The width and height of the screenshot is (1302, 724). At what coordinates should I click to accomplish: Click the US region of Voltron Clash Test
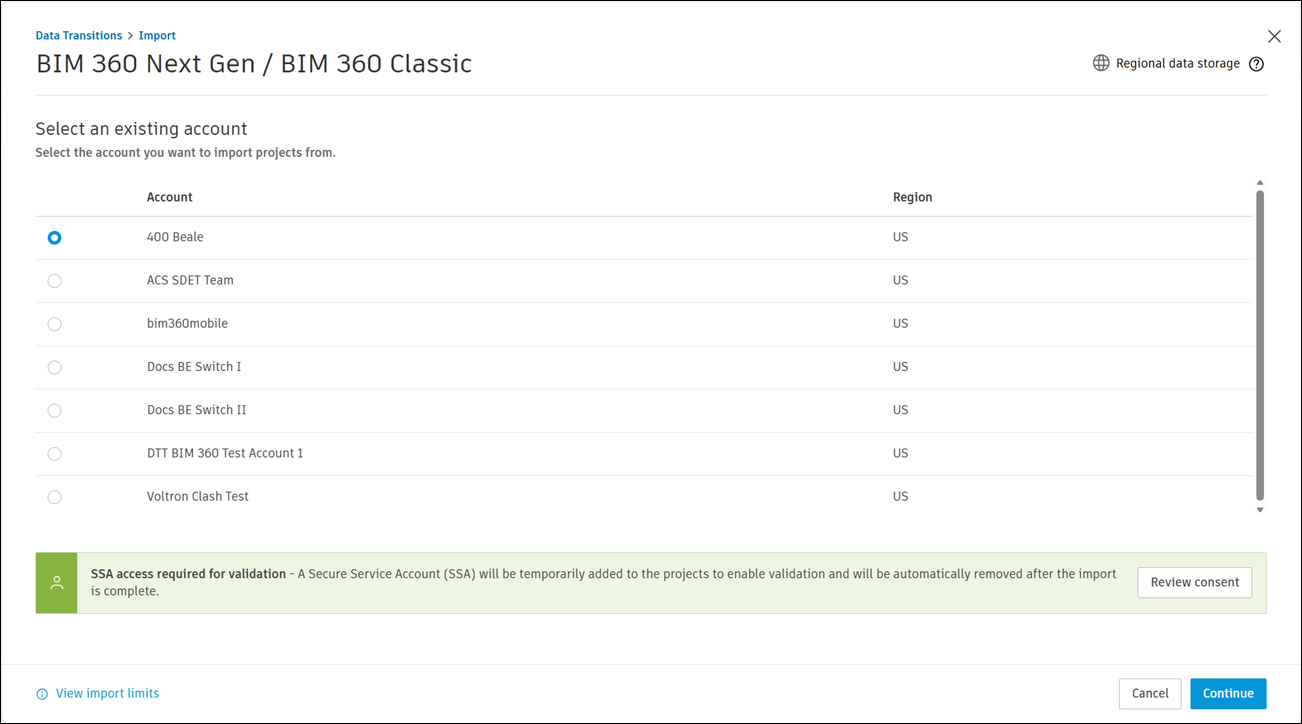(900, 496)
